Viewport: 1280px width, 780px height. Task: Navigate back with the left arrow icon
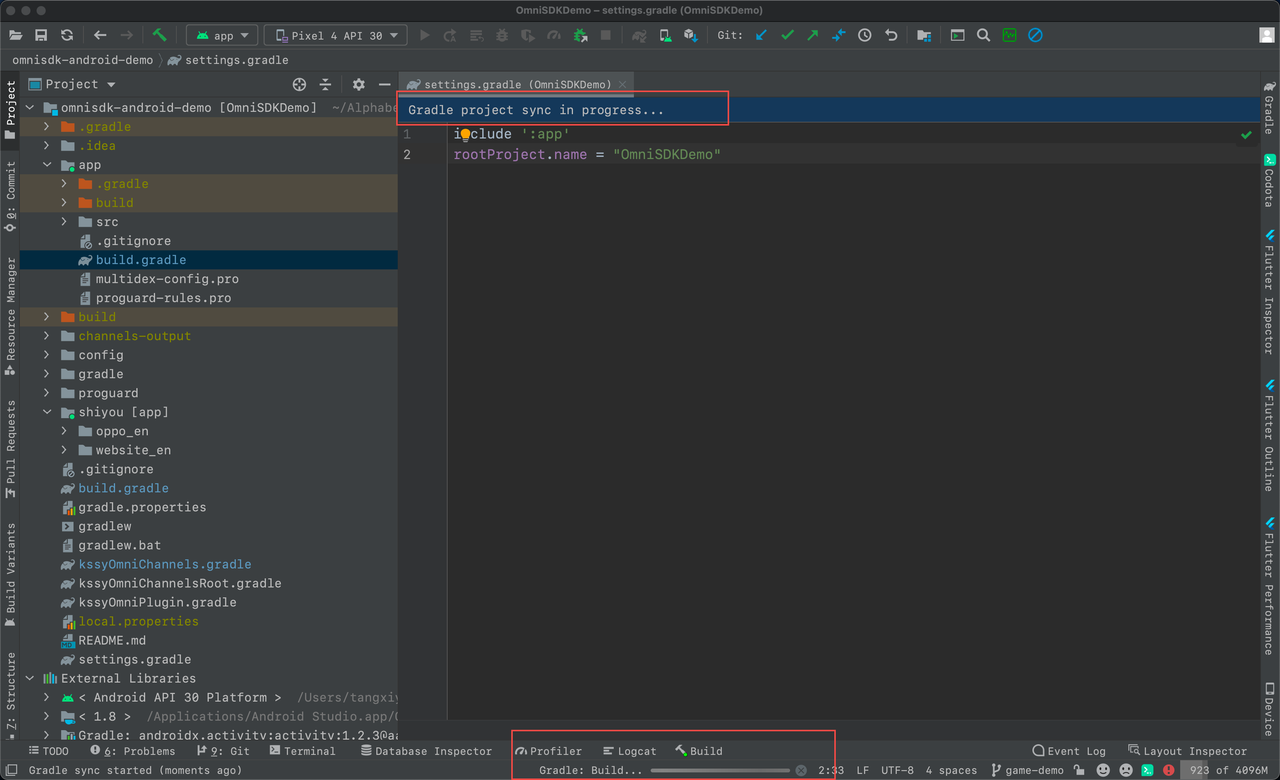pos(100,35)
